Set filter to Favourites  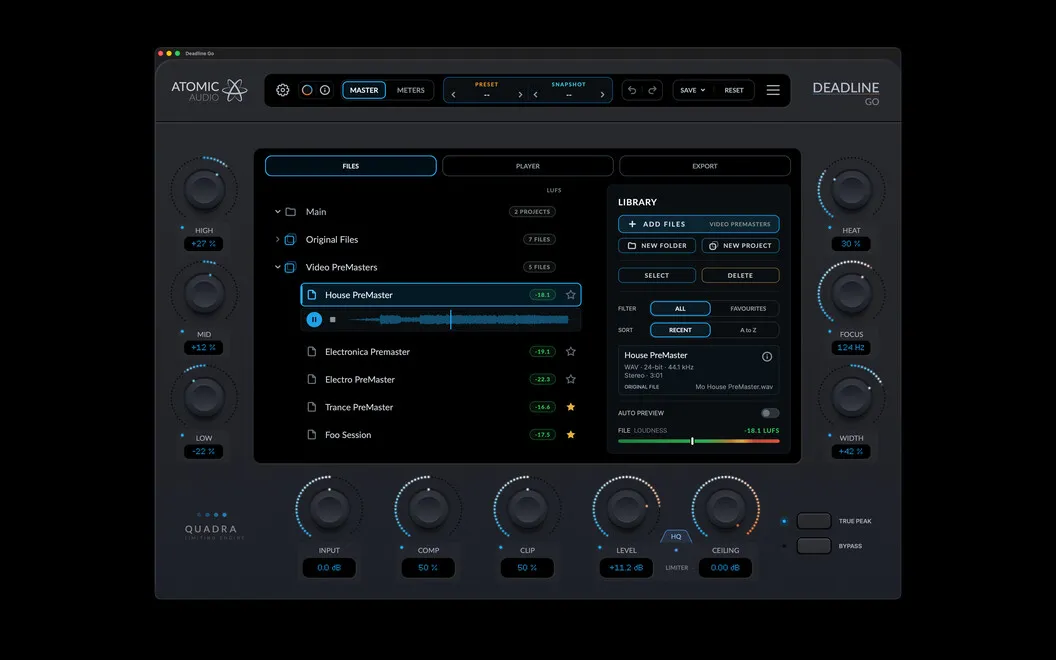pos(748,308)
